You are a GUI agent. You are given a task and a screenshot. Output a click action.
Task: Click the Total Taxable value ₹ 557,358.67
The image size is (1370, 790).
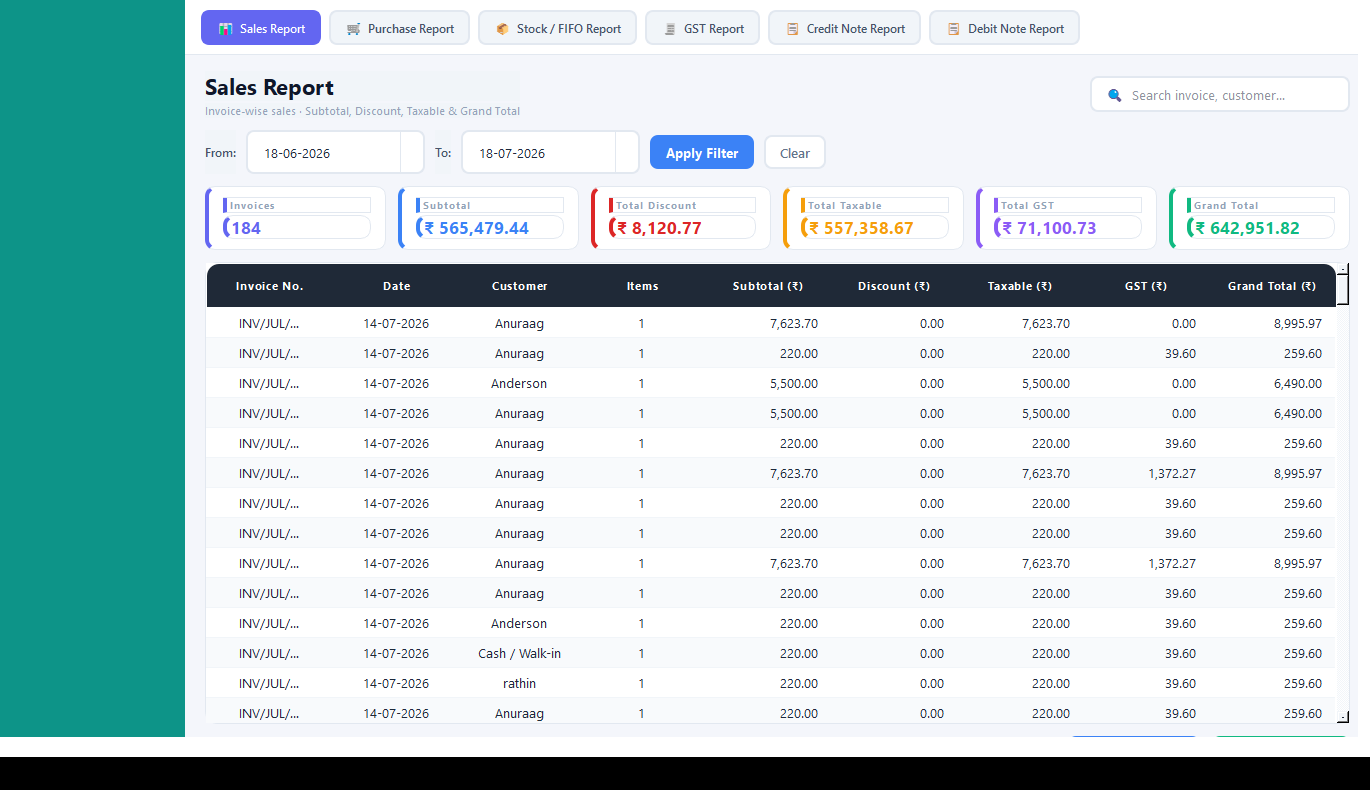861,228
